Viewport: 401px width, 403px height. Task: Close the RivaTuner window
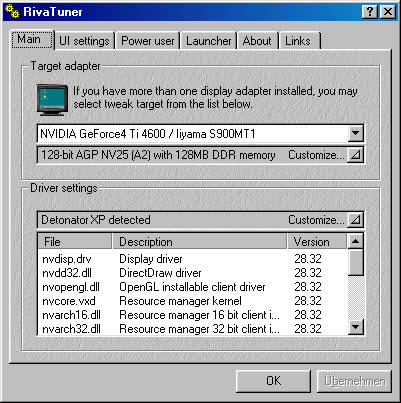(x=388, y=12)
